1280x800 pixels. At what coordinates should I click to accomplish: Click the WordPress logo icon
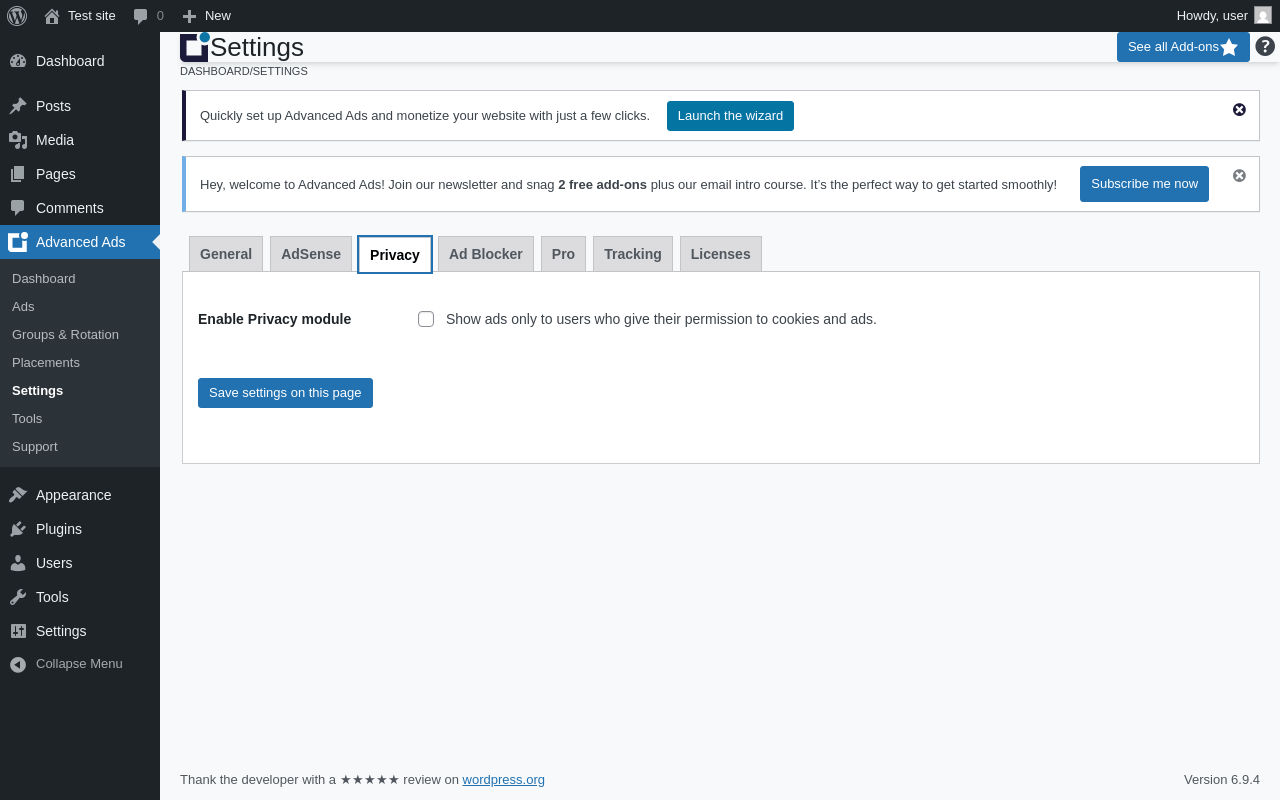click(x=17, y=15)
